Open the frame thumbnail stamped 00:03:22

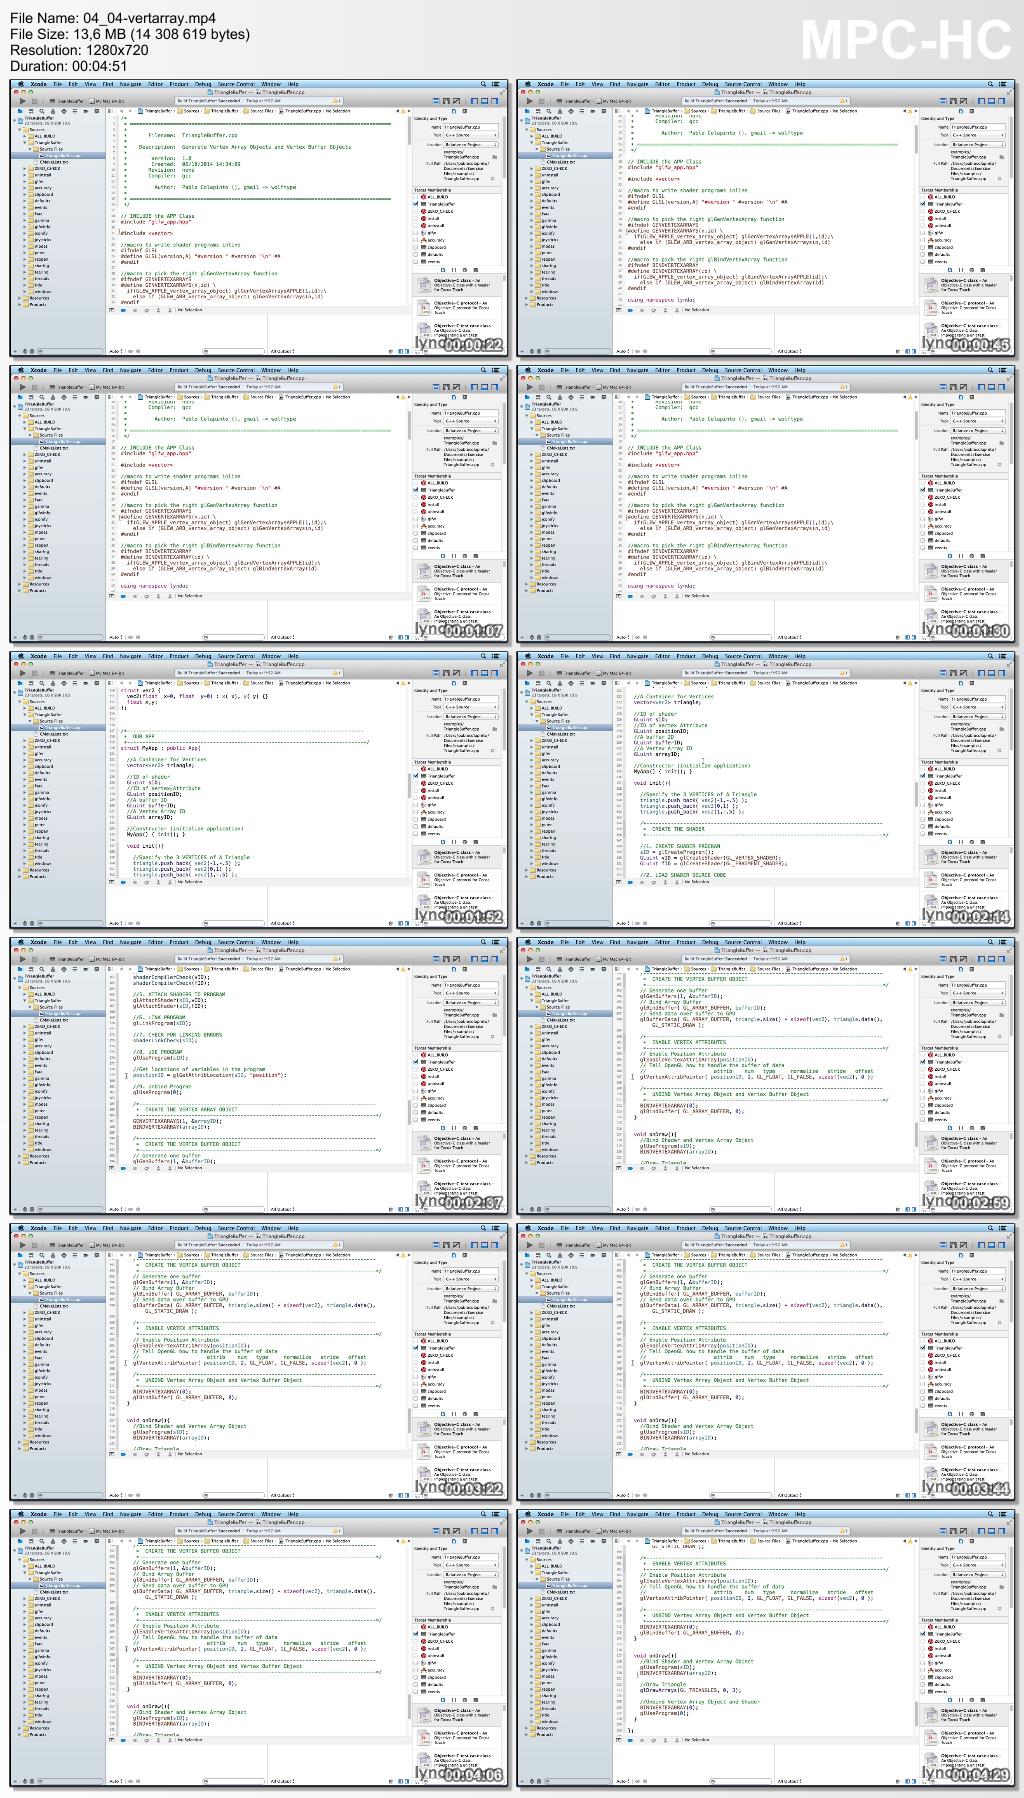click(258, 1362)
